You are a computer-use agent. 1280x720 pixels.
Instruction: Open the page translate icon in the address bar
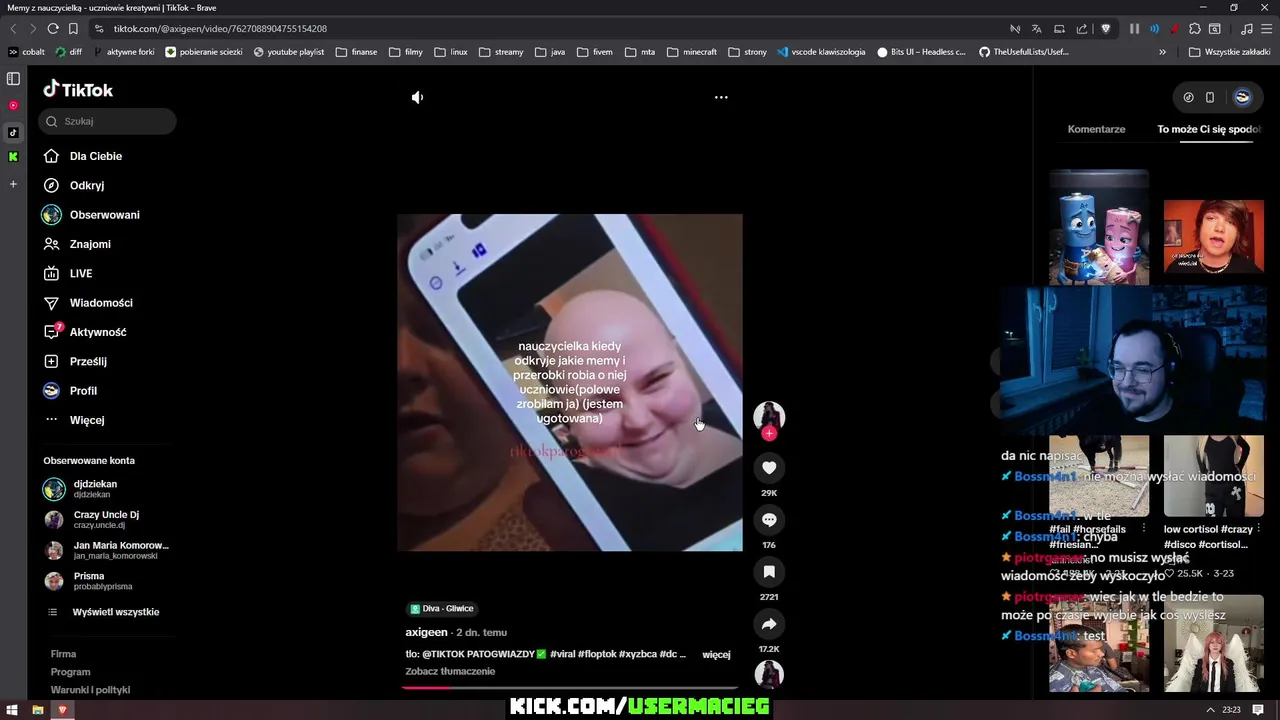pyautogui.click(x=1037, y=29)
